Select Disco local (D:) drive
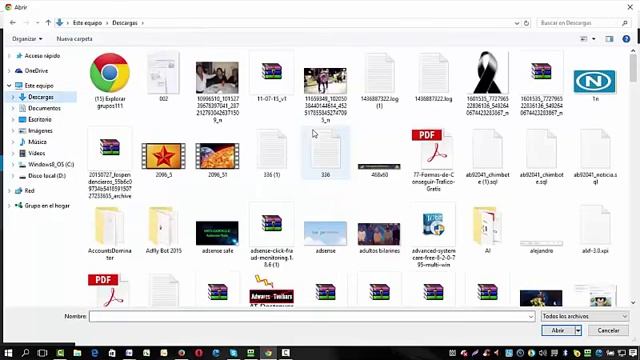This screenshot has height=360, width=640. [x=47, y=176]
